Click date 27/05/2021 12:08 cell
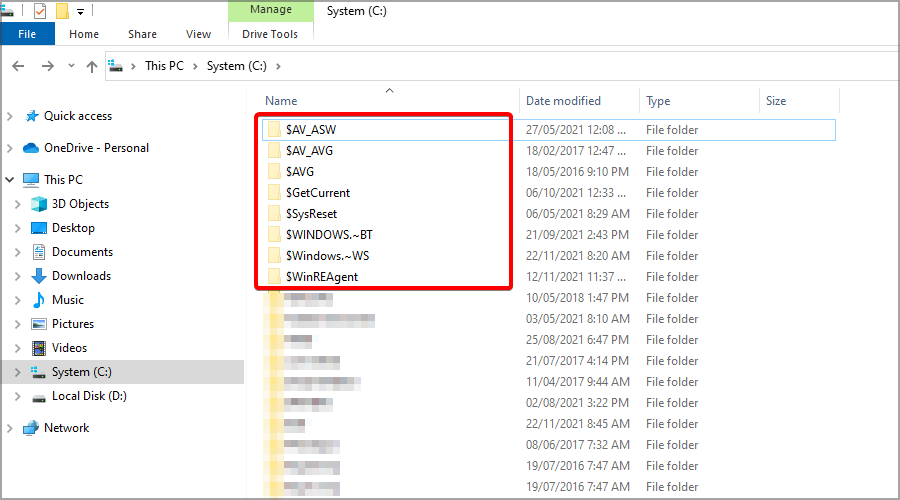This screenshot has width=900, height=500. tap(576, 130)
